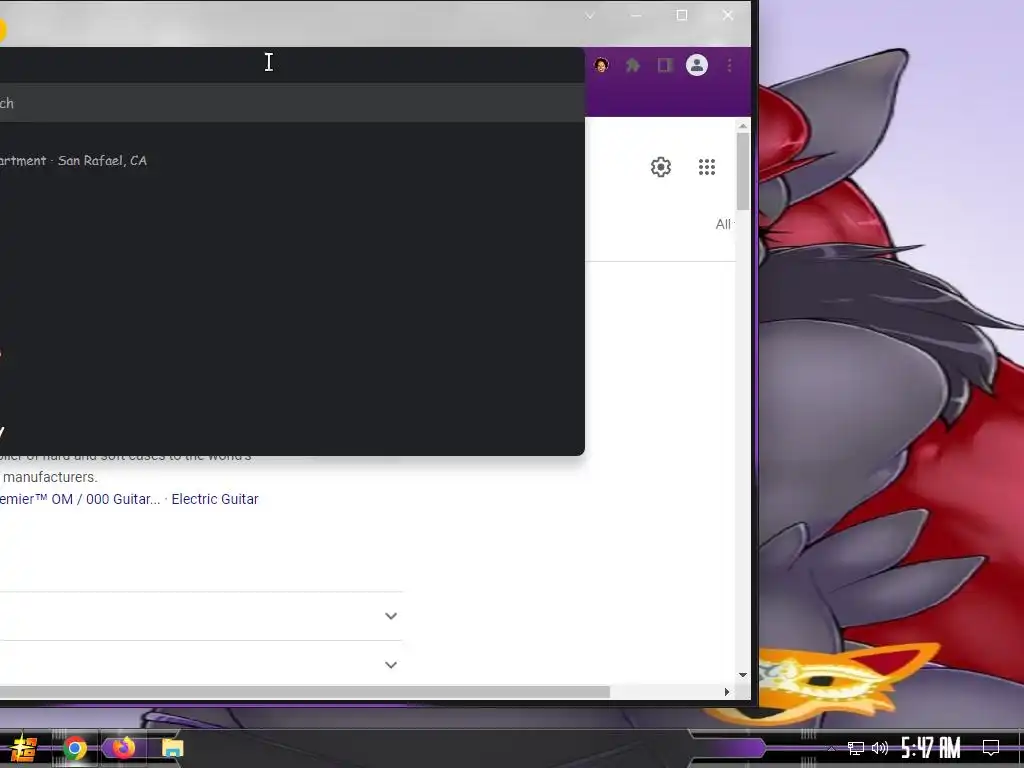Open Chrome's three-dot menu
Viewport: 1024px width, 768px height.
click(729, 65)
